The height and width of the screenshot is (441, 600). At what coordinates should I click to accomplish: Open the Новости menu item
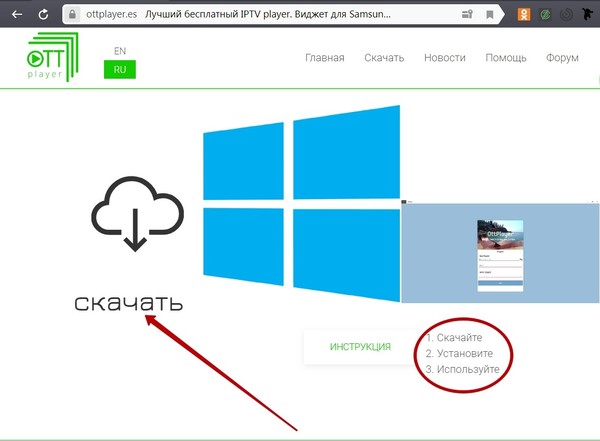point(445,58)
